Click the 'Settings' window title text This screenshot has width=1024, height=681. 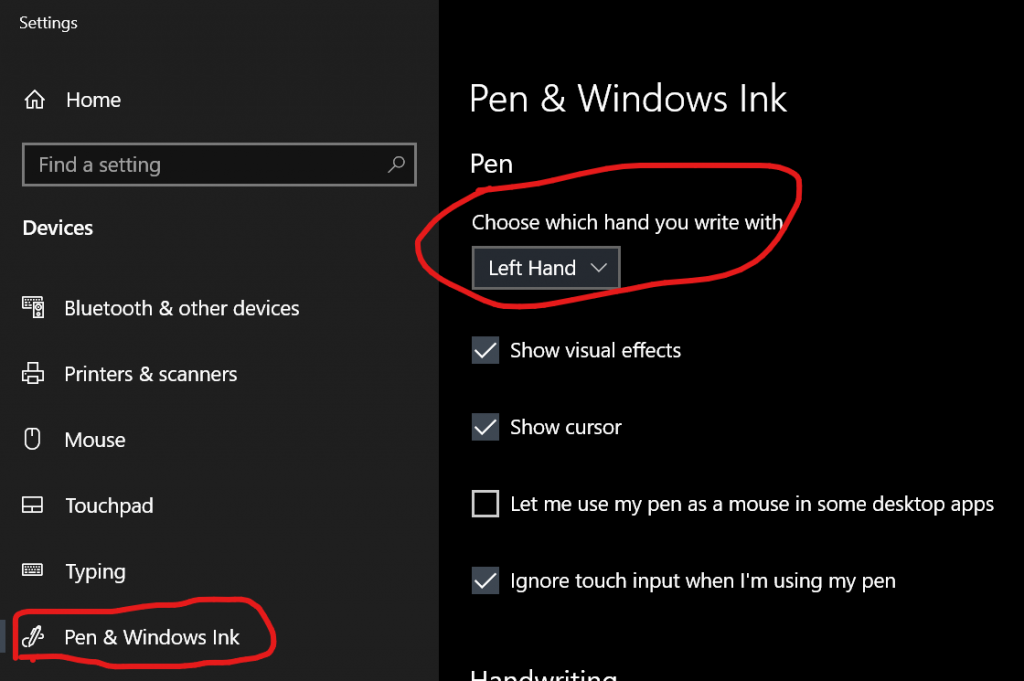(48, 23)
